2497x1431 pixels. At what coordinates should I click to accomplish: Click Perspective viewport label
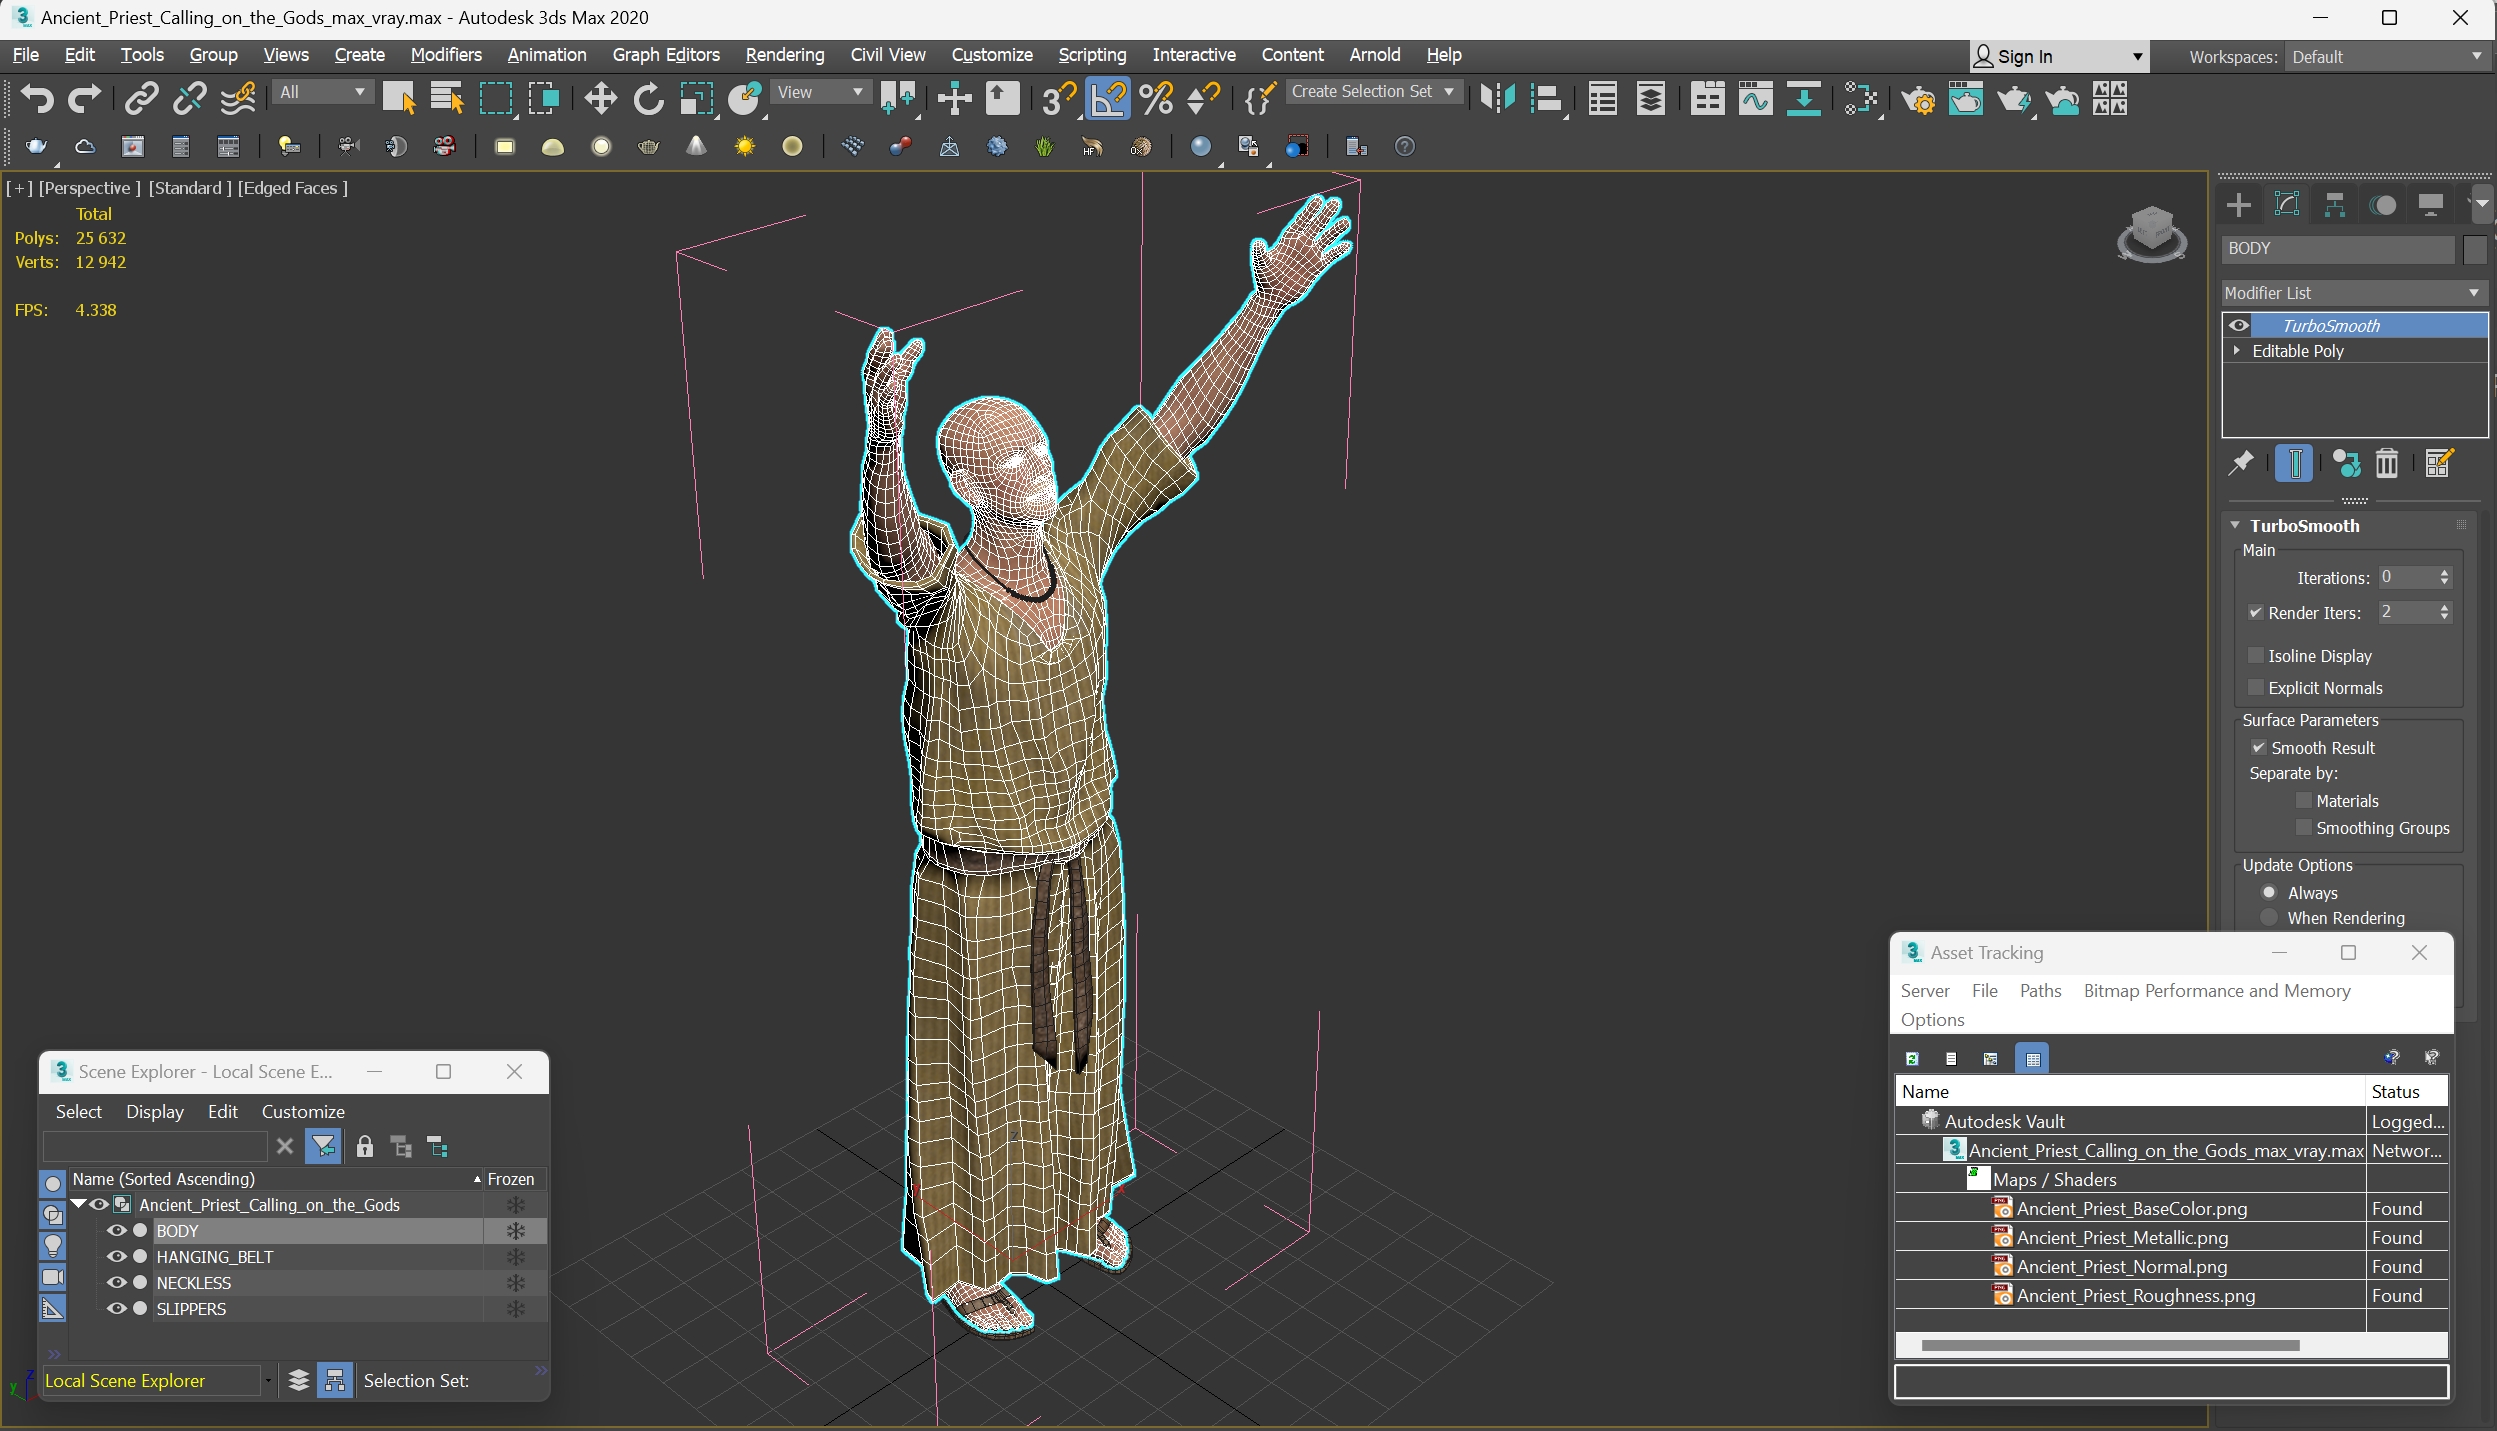tap(90, 188)
